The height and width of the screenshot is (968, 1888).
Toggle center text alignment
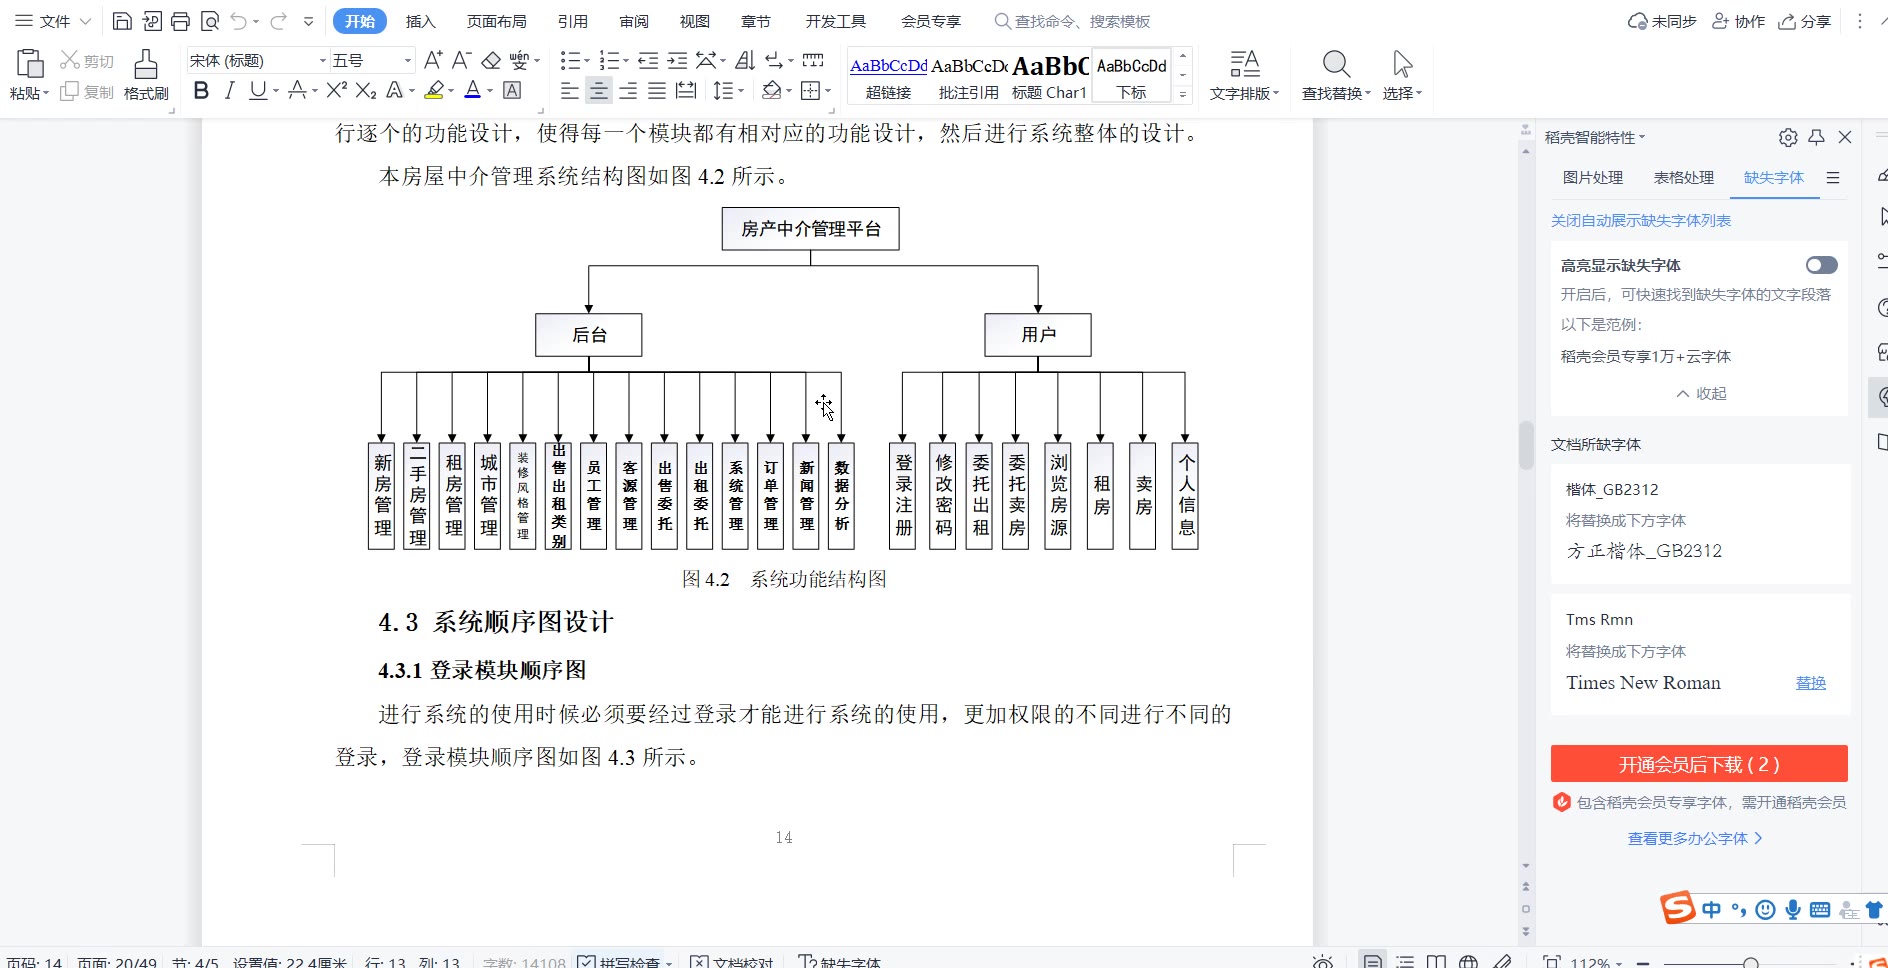[598, 91]
